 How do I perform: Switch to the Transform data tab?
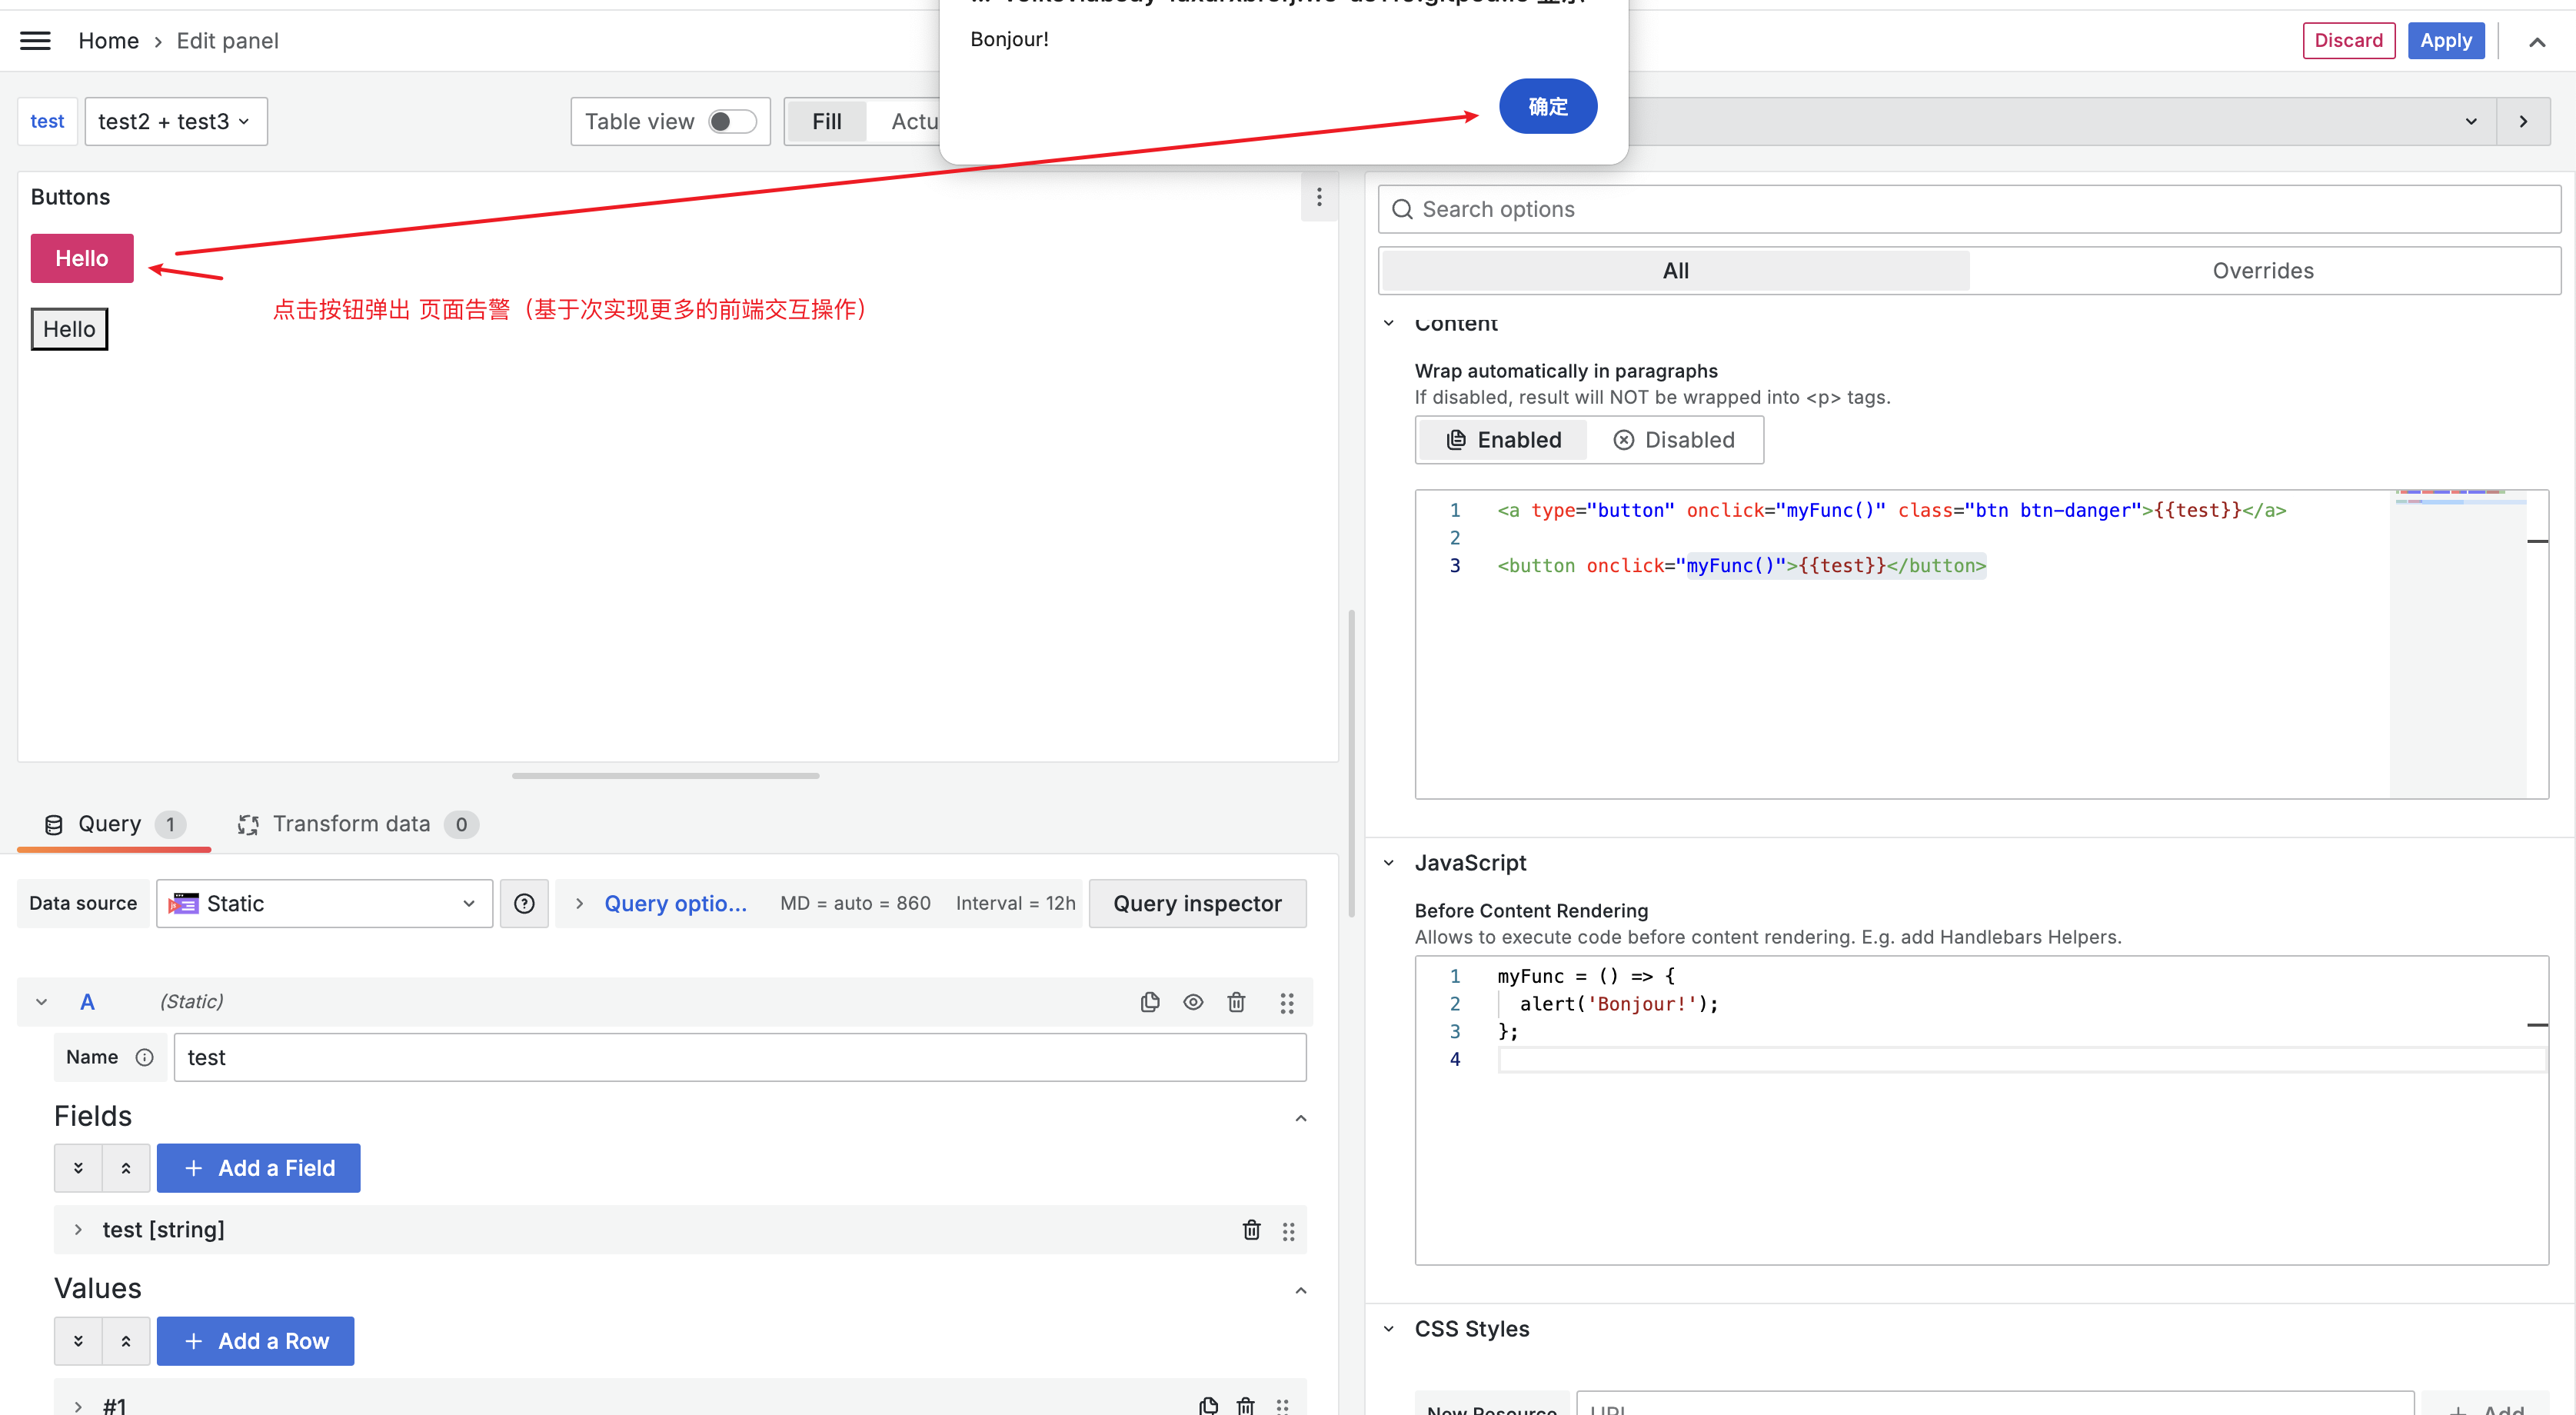click(x=352, y=824)
